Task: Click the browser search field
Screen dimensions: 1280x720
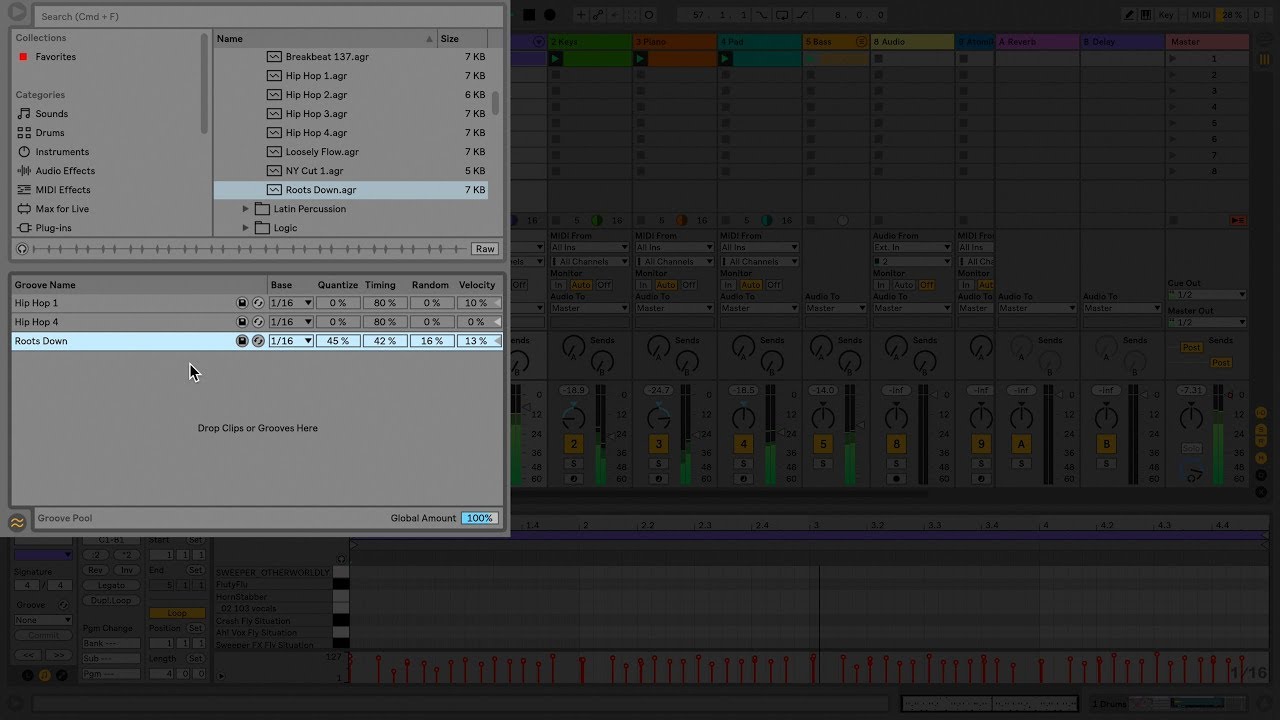Action: (x=267, y=16)
